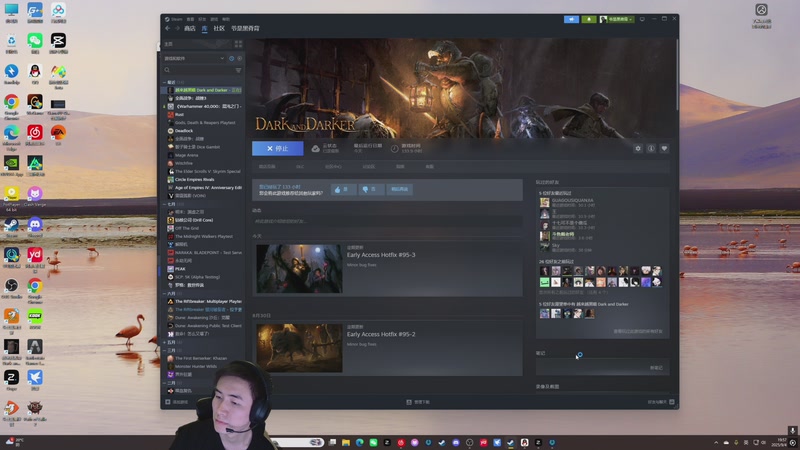
Task: Switch library to grid view icon
Action: coord(238,44)
